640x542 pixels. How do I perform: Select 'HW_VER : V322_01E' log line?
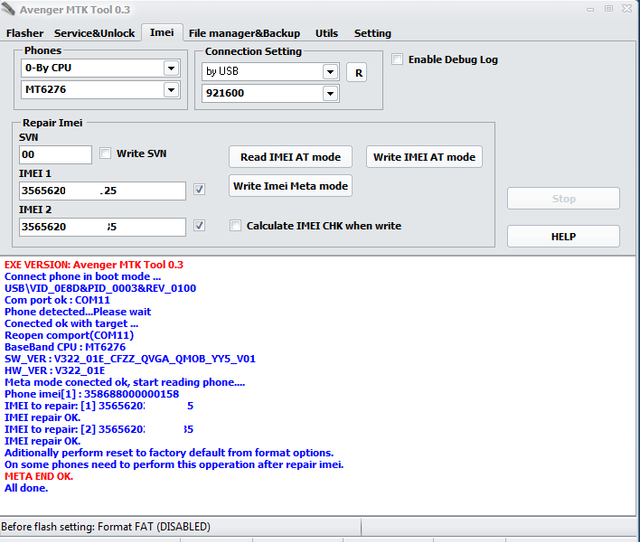[55, 371]
